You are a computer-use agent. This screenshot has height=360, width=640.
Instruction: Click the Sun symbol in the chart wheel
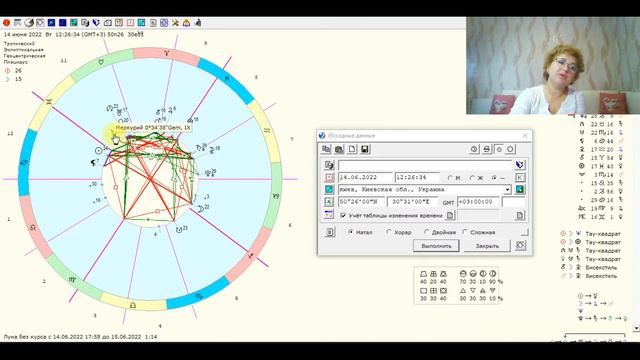(x=98, y=151)
